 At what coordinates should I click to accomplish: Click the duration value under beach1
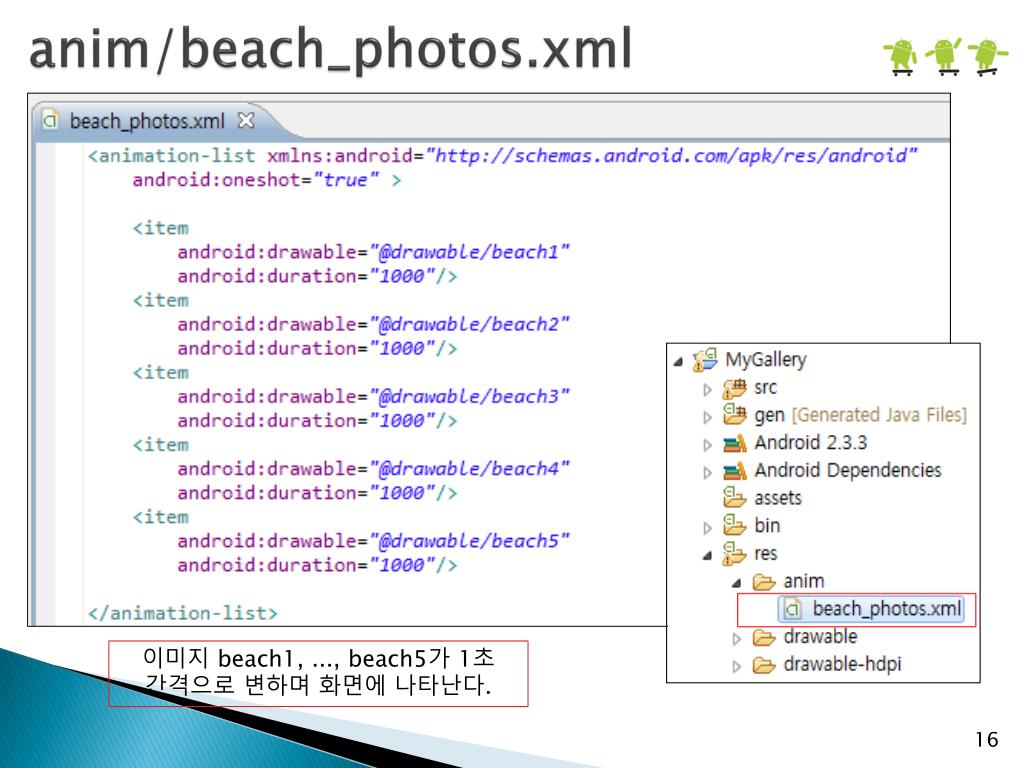coord(402,276)
